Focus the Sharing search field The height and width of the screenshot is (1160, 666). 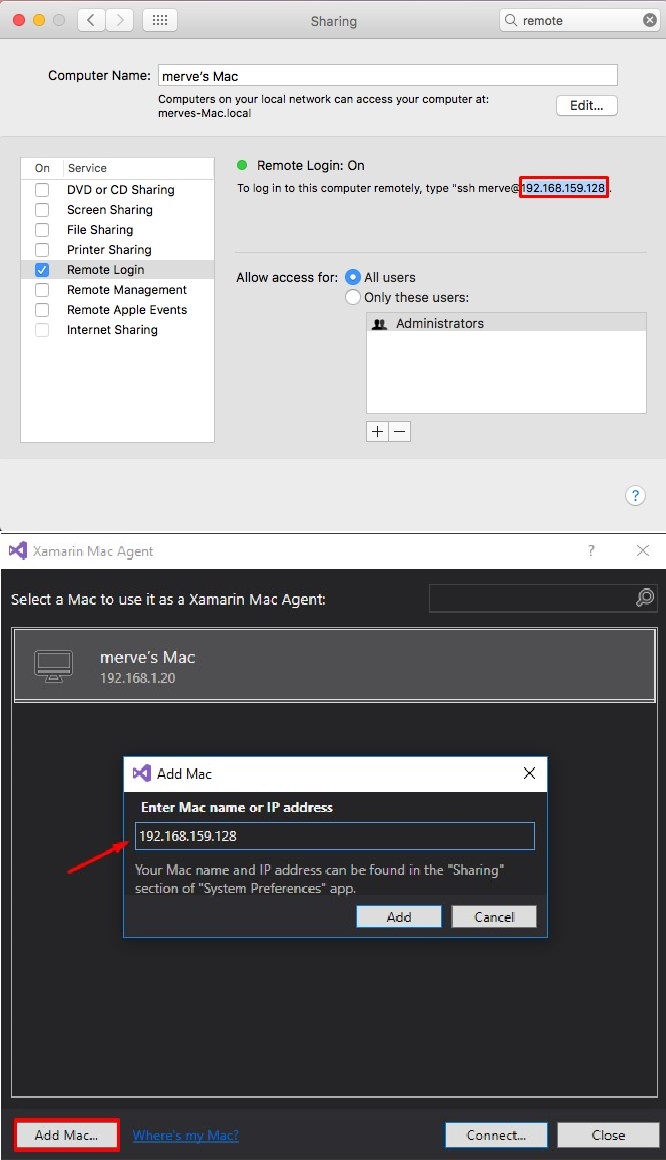(x=579, y=20)
